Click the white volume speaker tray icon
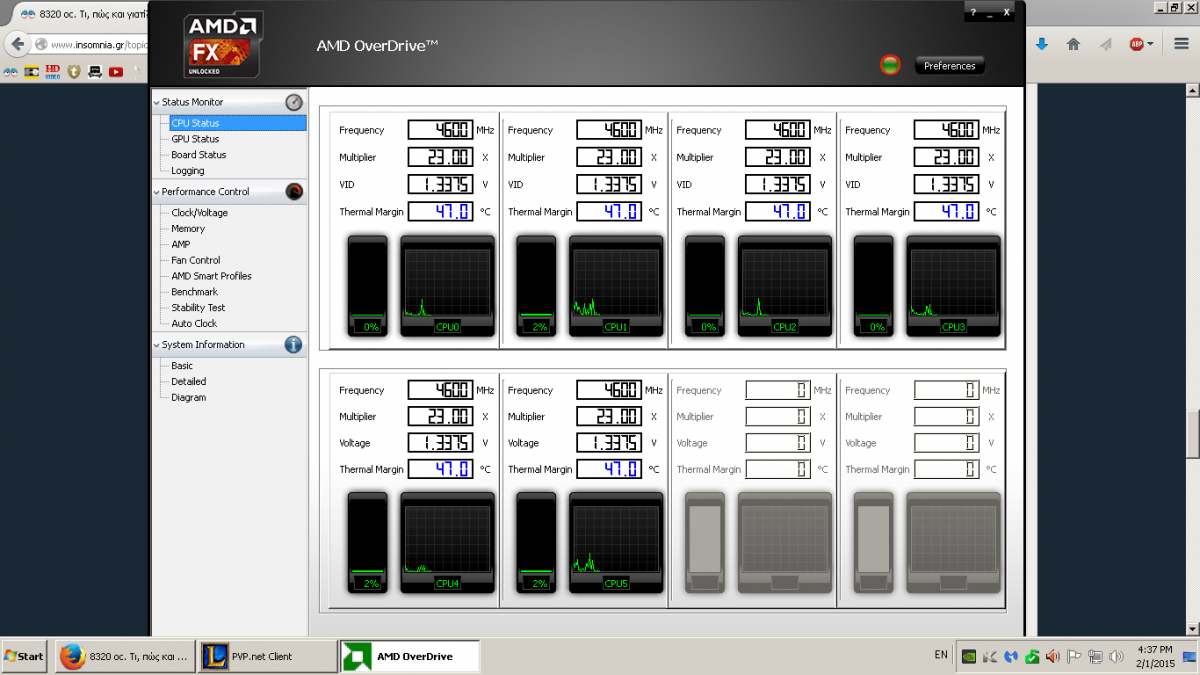1200x675 pixels. pos(1117,657)
